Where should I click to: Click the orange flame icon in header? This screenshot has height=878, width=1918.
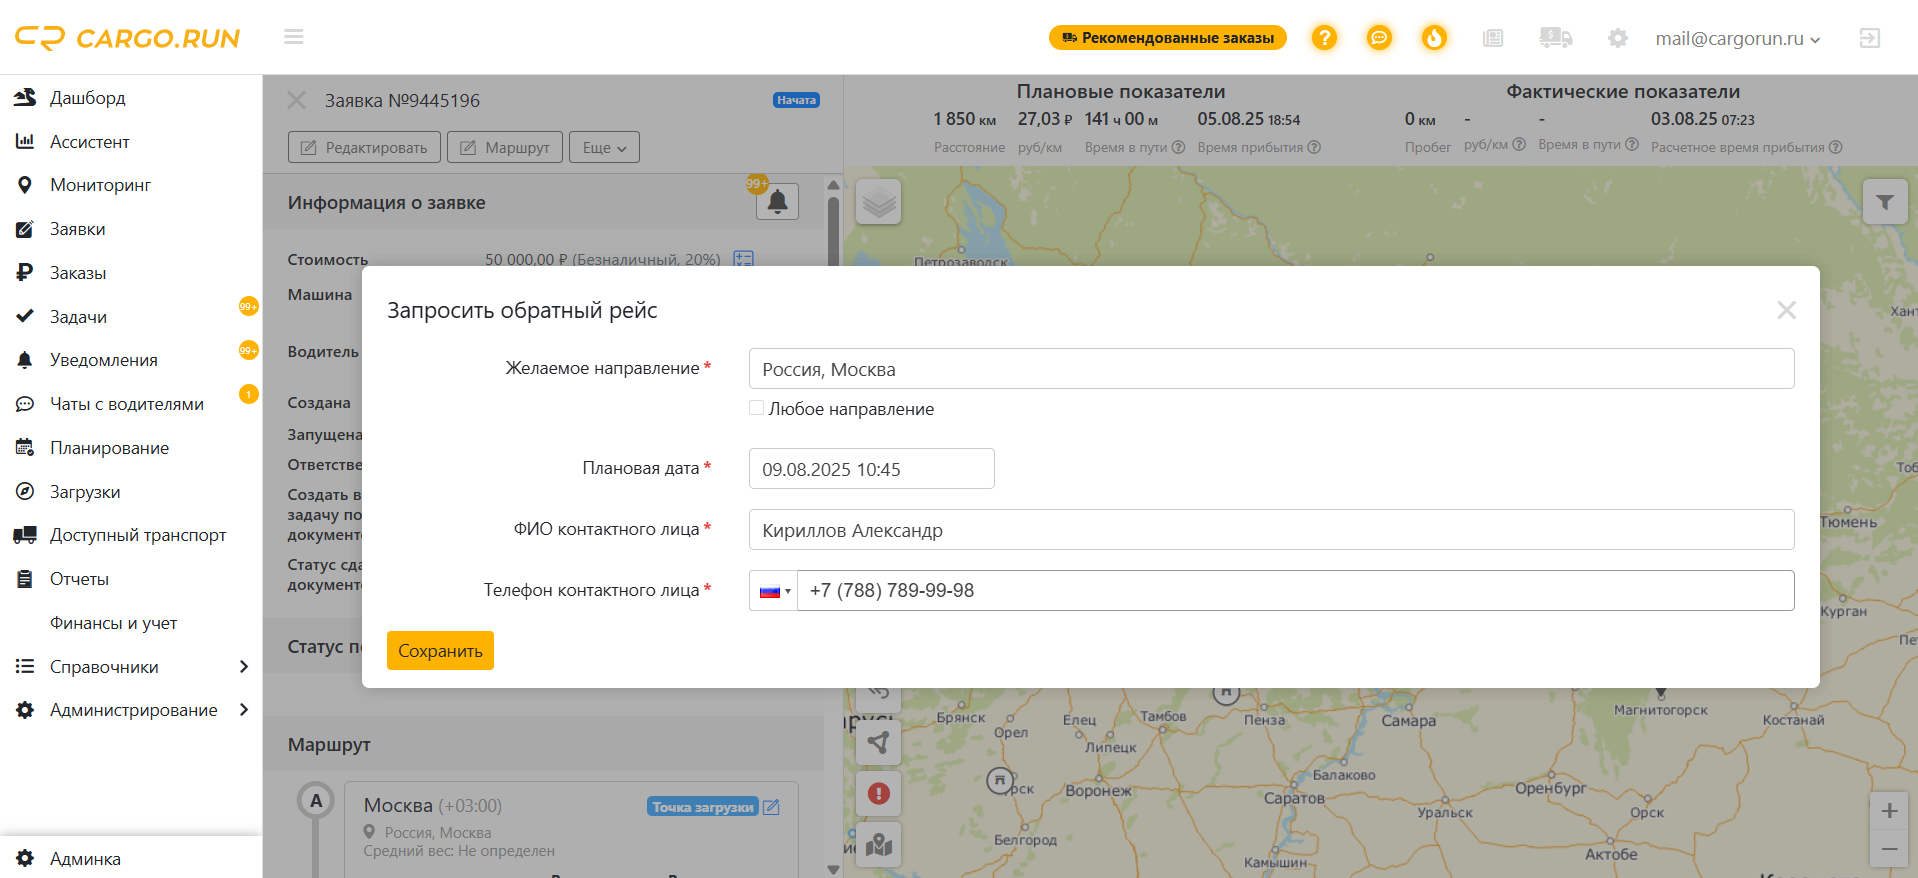[1434, 38]
